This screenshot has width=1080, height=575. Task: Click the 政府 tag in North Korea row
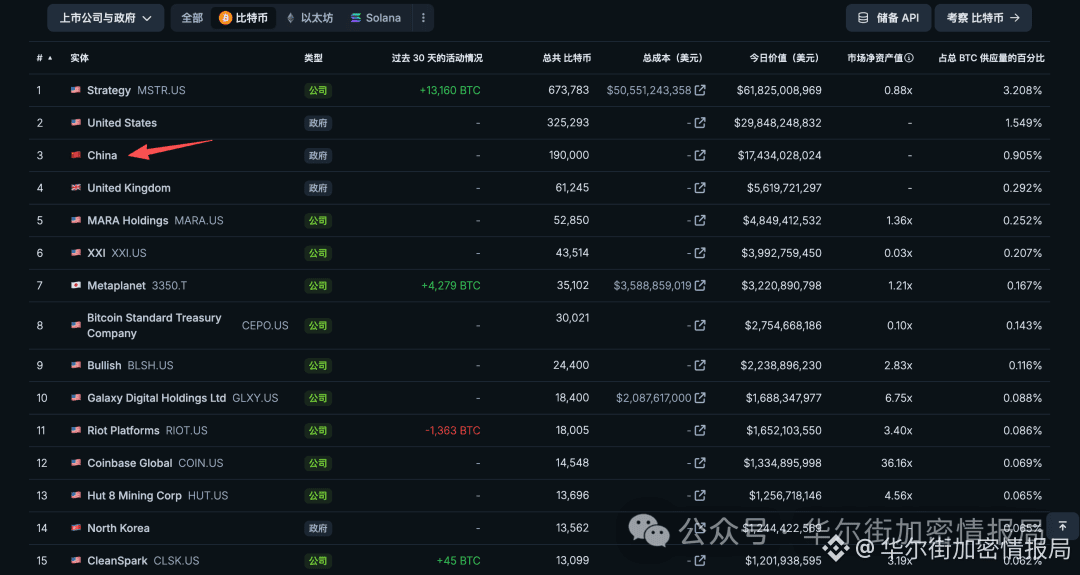[318, 527]
